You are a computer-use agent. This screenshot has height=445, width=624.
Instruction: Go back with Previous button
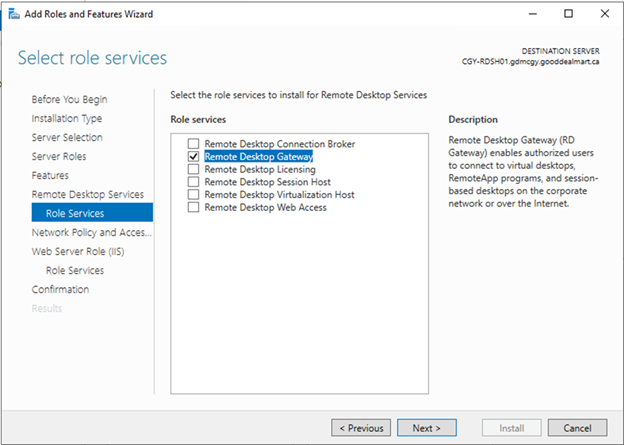361,428
